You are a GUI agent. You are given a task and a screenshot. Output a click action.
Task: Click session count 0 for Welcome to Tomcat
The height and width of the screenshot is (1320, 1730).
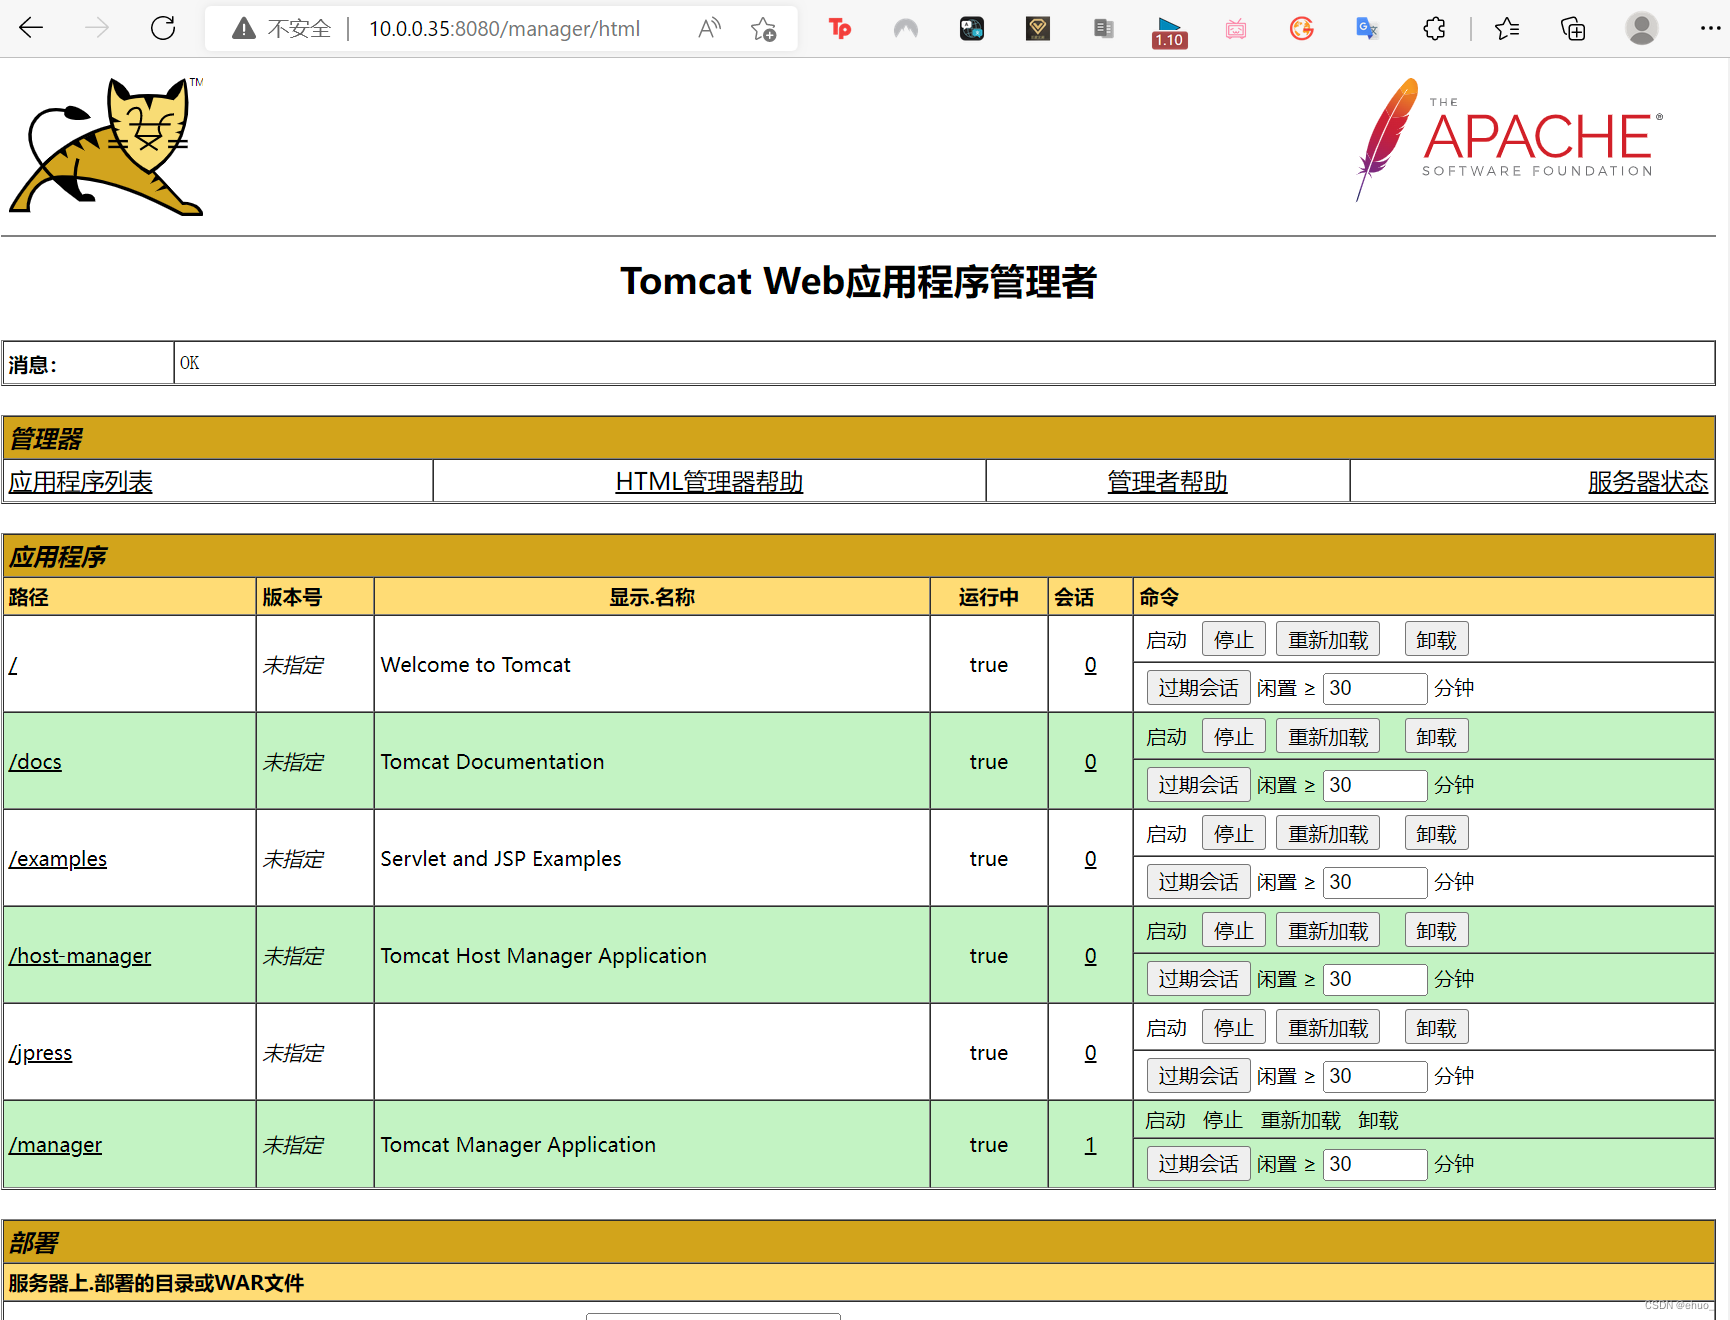[x=1090, y=665]
